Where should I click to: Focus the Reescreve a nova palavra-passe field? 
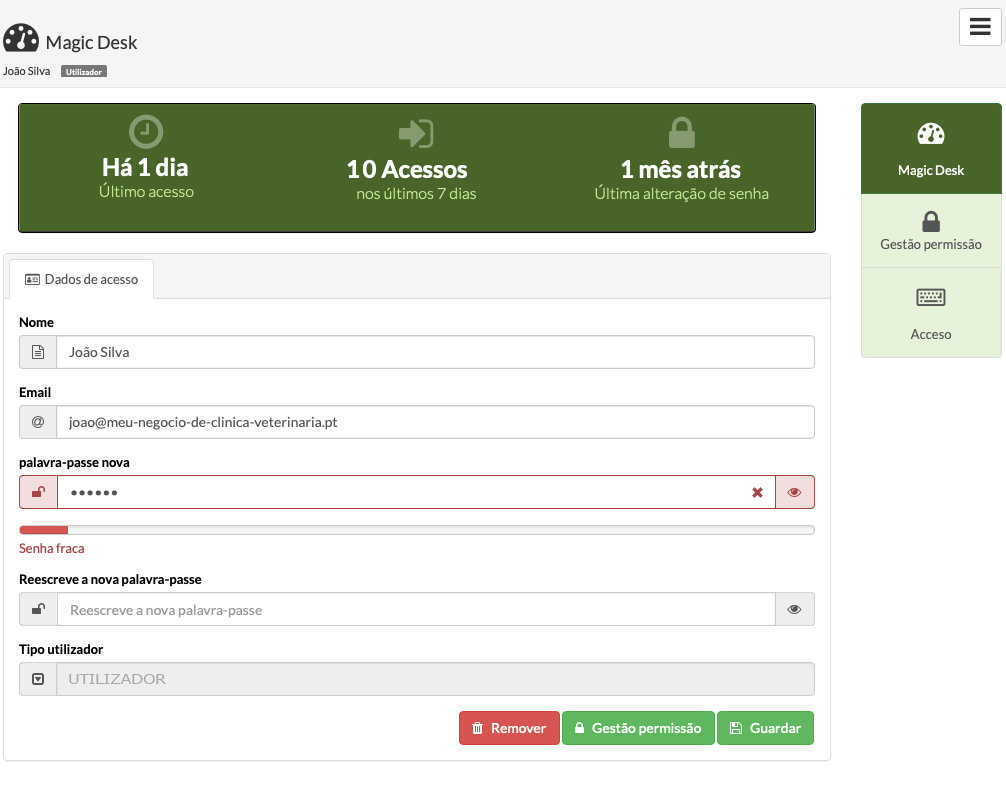click(416, 610)
